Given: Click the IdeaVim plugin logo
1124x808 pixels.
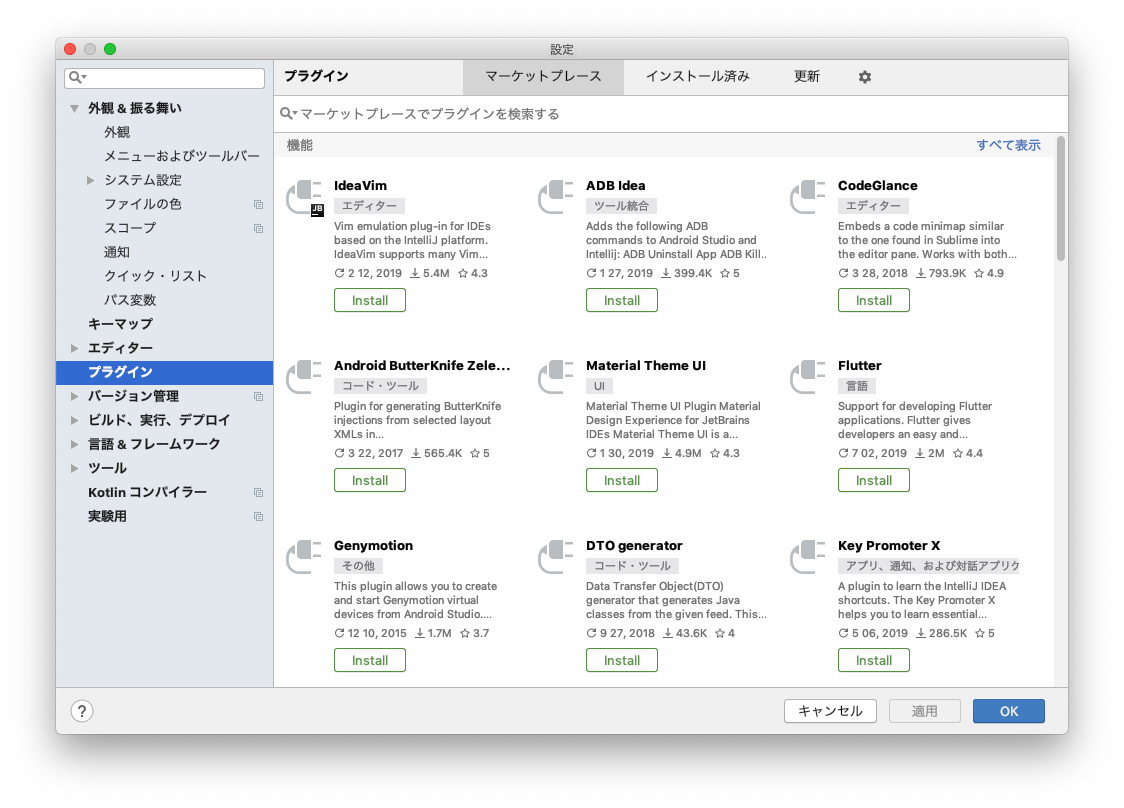Looking at the screenshot, I should pyautogui.click(x=303, y=198).
